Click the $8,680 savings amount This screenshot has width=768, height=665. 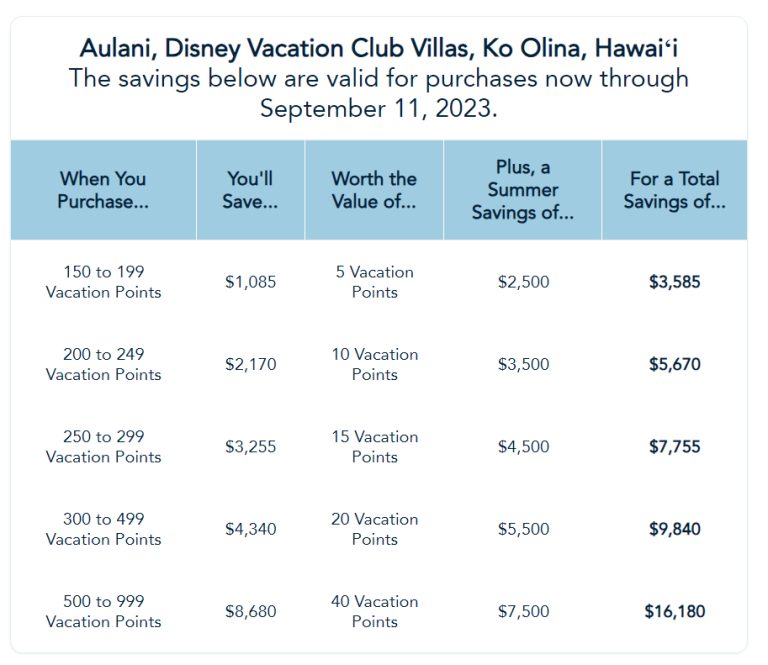coord(250,612)
